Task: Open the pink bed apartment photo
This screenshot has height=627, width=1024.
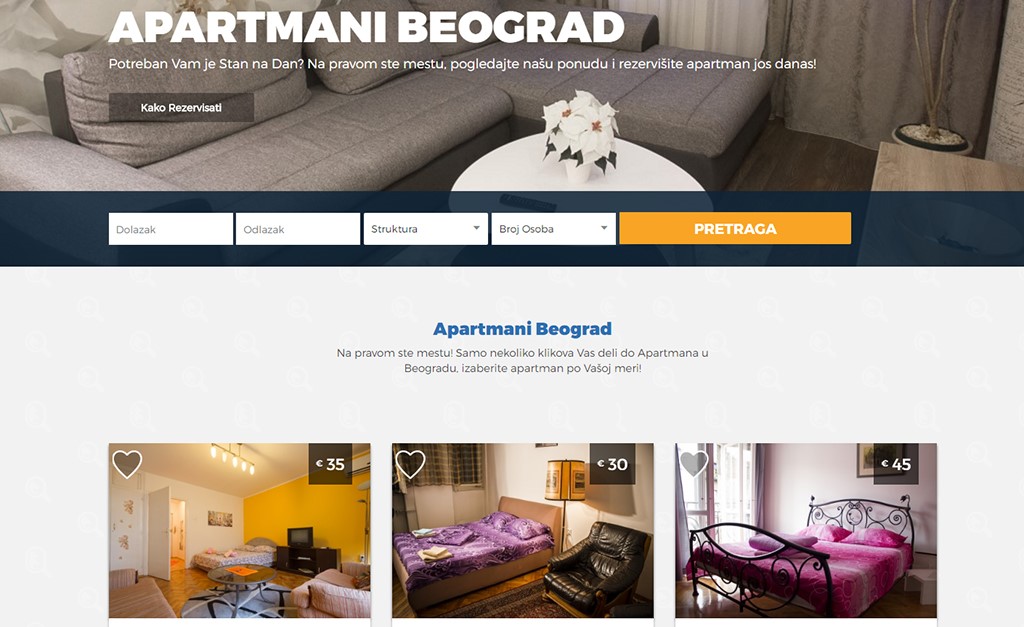Action: pos(806,530)
